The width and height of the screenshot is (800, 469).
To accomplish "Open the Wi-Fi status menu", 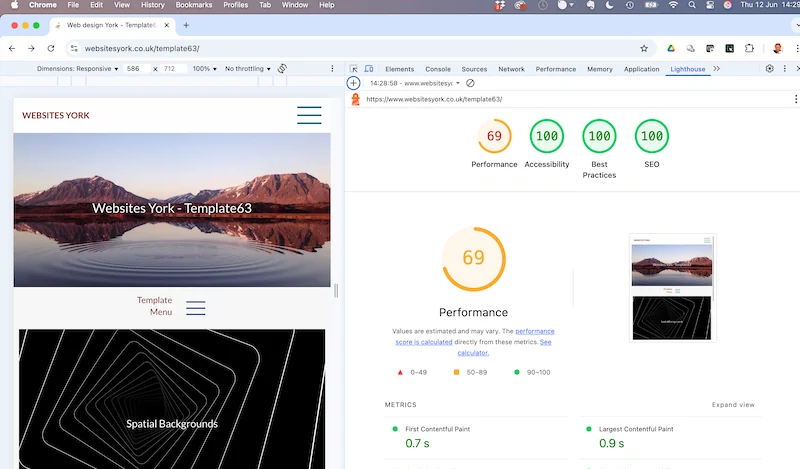I will 673,5.
